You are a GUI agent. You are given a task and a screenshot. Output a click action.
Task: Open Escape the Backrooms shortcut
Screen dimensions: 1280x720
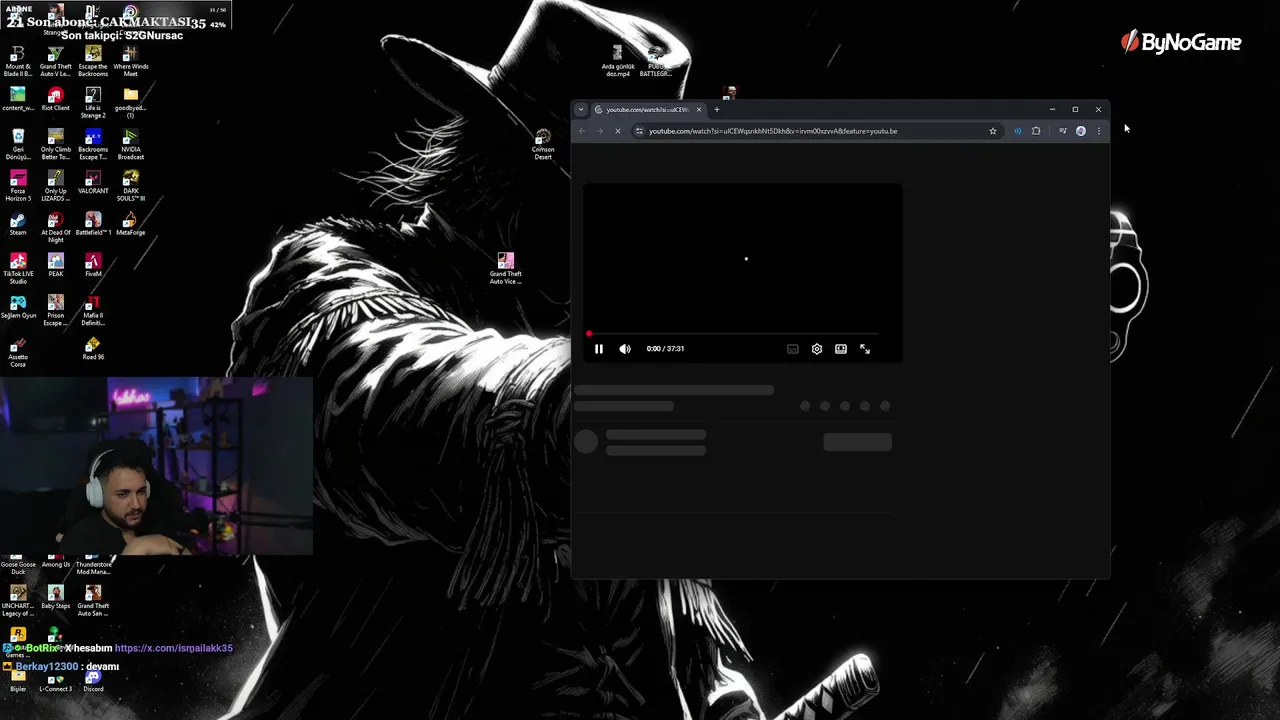coord(93,60)
